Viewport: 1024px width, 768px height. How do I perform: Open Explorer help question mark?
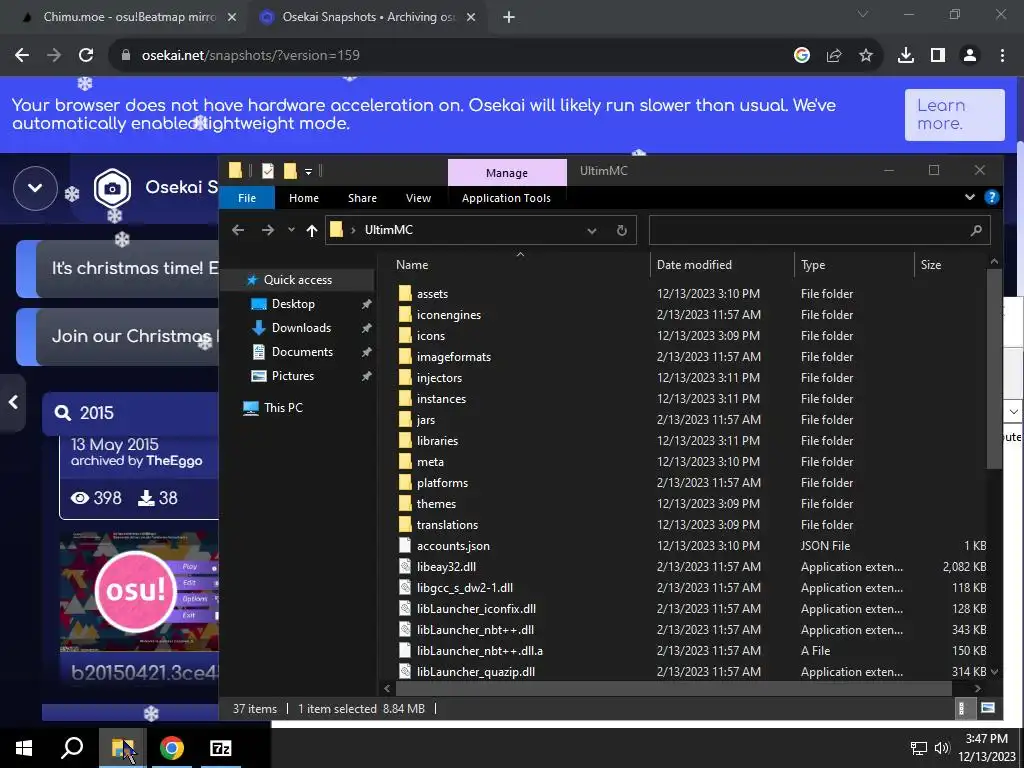click(x=991, y=197)
